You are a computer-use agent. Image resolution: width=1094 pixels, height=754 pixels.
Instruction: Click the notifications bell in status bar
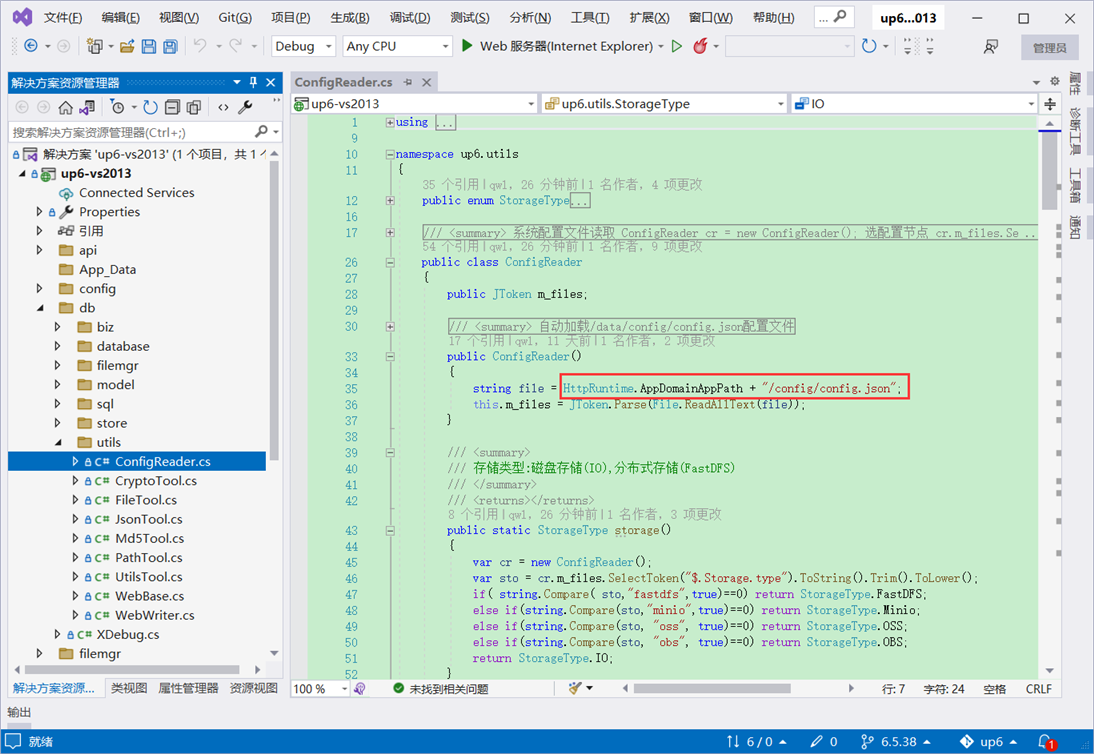tap(1045, 741)
